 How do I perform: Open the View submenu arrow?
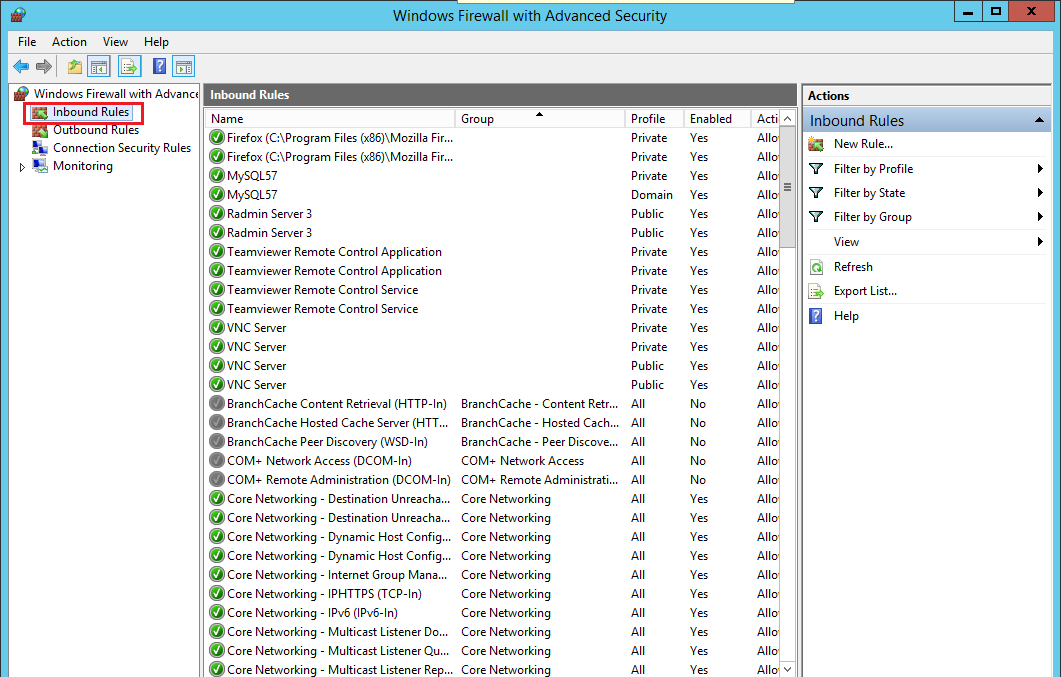point(1038,241)
